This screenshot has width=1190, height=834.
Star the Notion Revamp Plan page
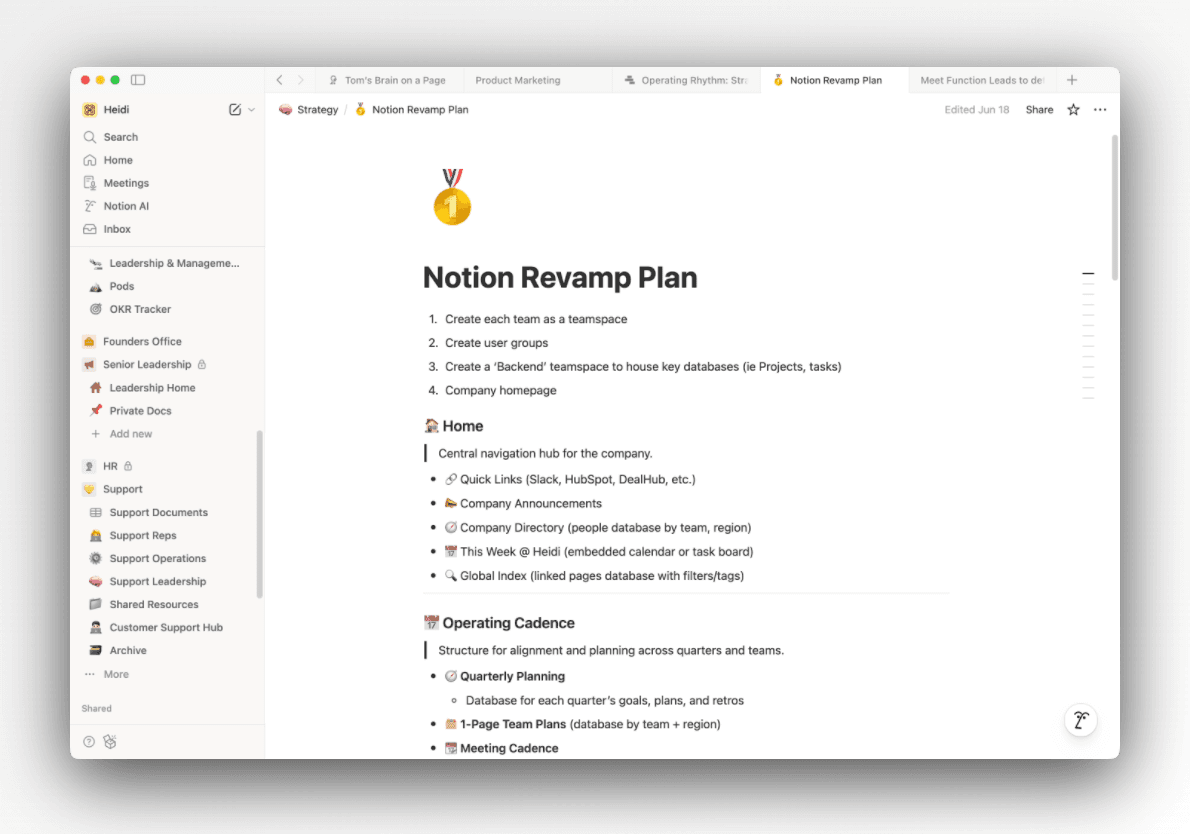[1072, 109]
